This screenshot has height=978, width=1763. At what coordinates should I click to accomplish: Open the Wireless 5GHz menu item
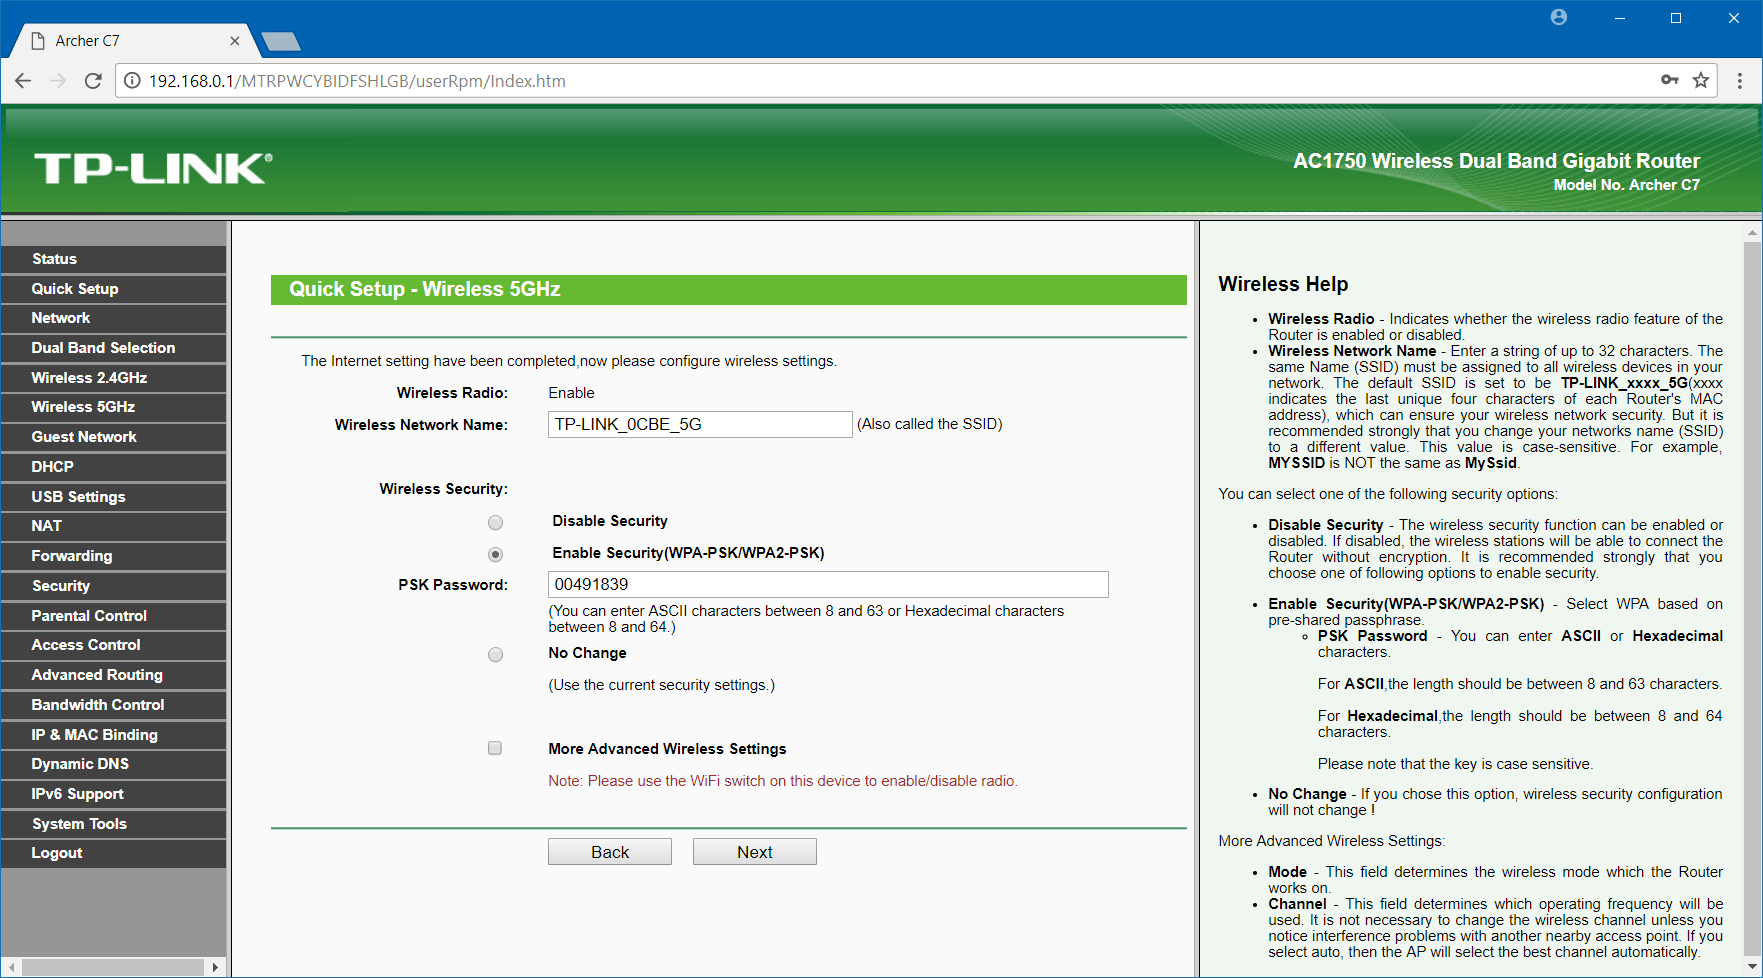tap(114, 407)
